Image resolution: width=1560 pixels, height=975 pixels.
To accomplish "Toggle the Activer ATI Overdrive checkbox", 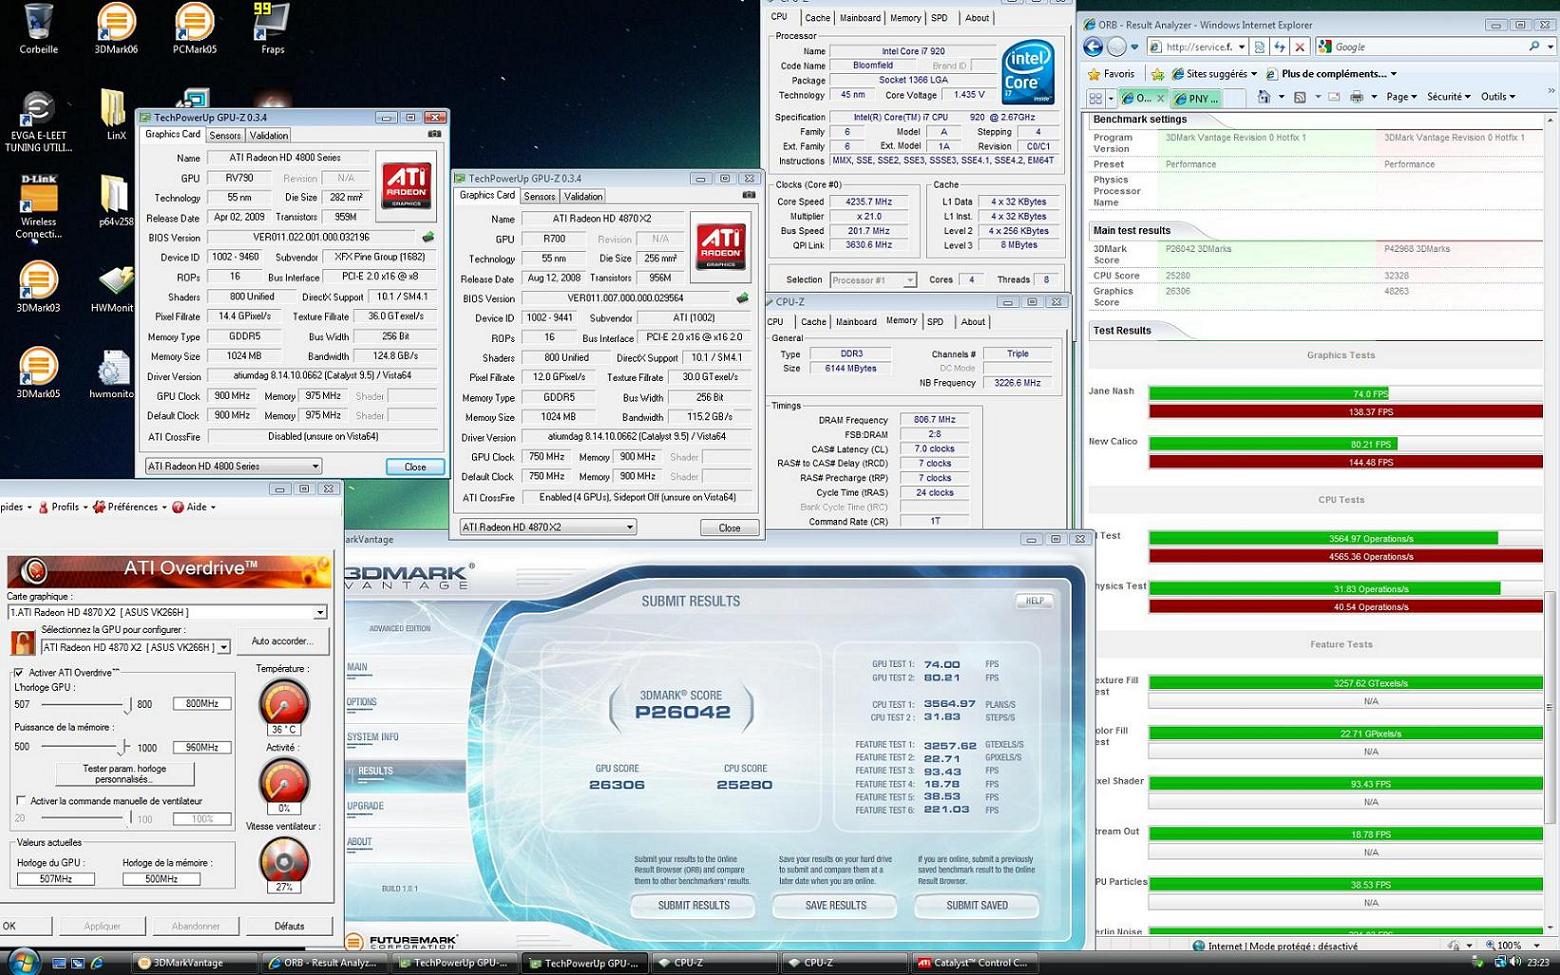I will [x=19, y=673].
